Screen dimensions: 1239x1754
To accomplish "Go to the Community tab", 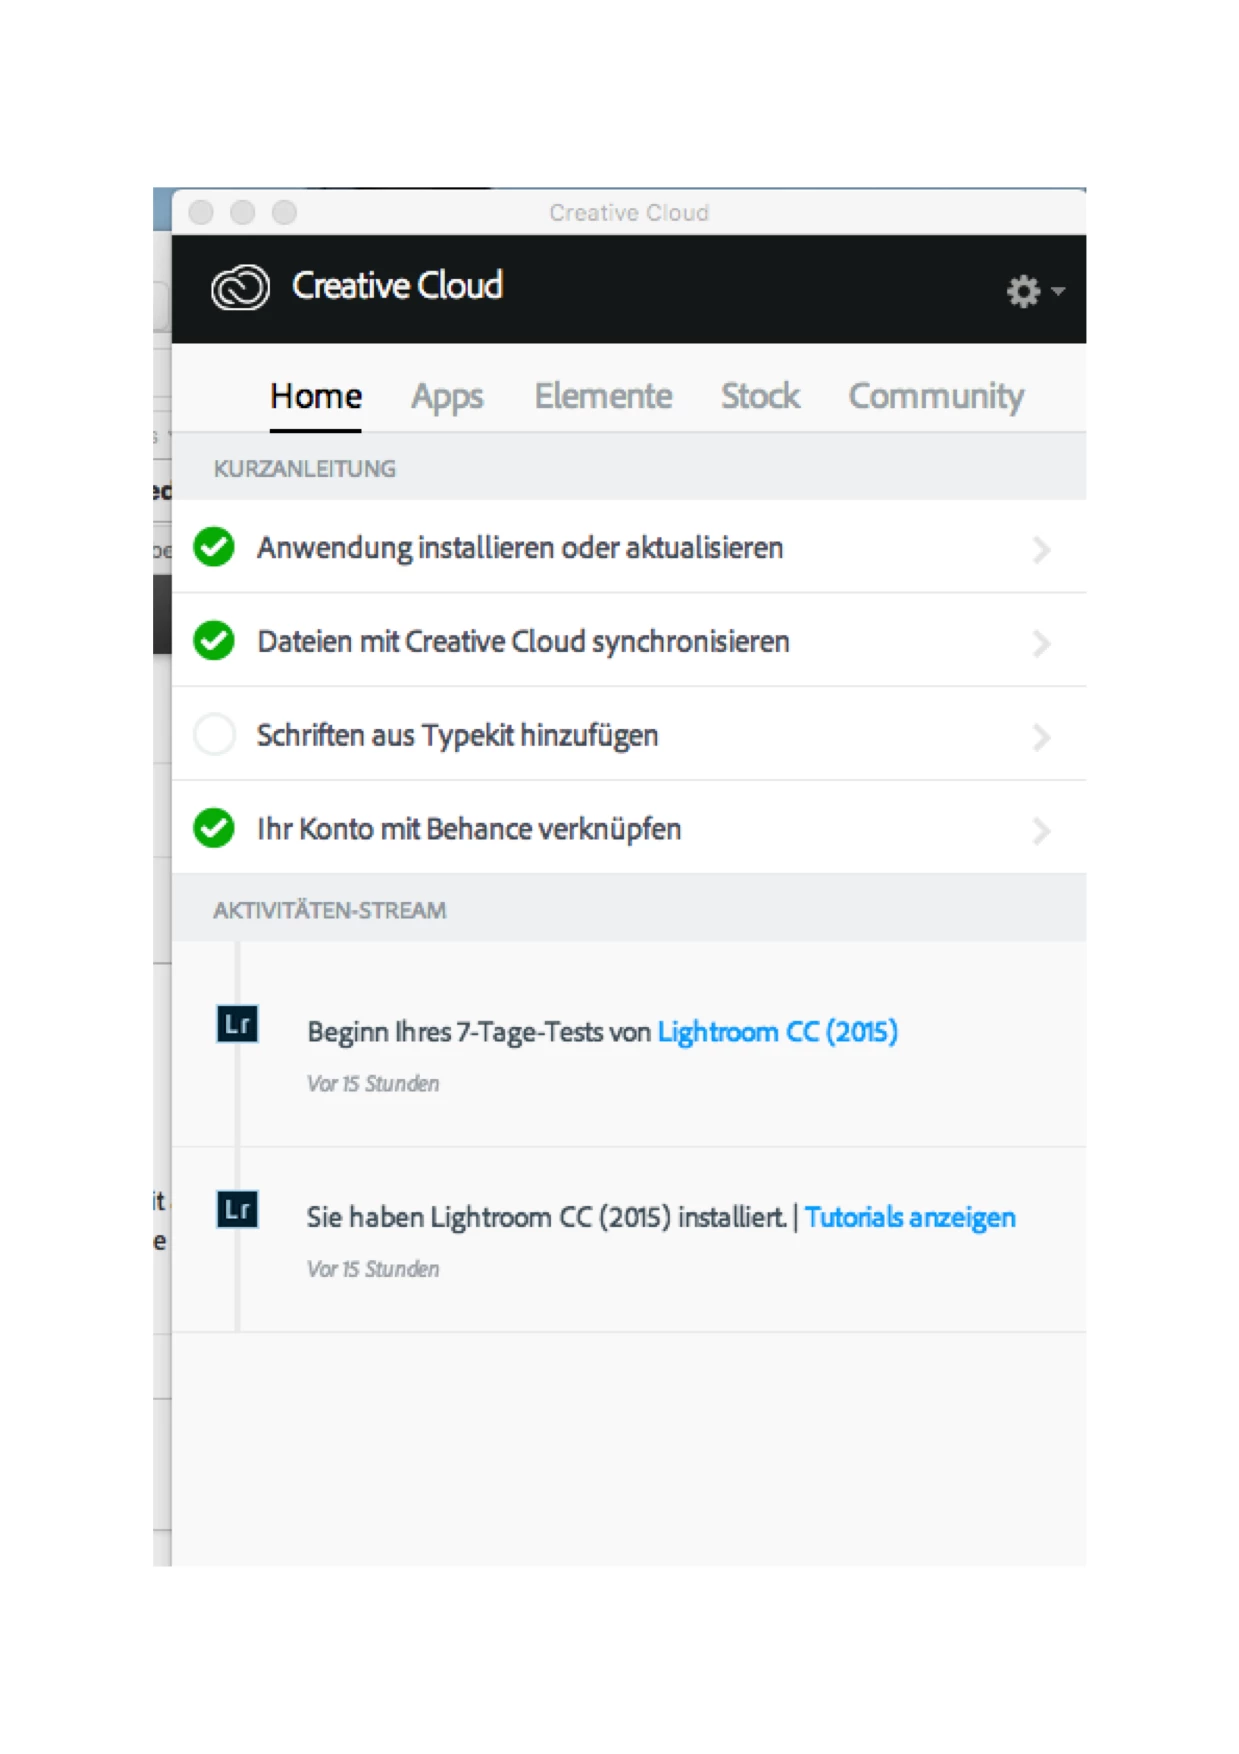I will tap(936, 396).
